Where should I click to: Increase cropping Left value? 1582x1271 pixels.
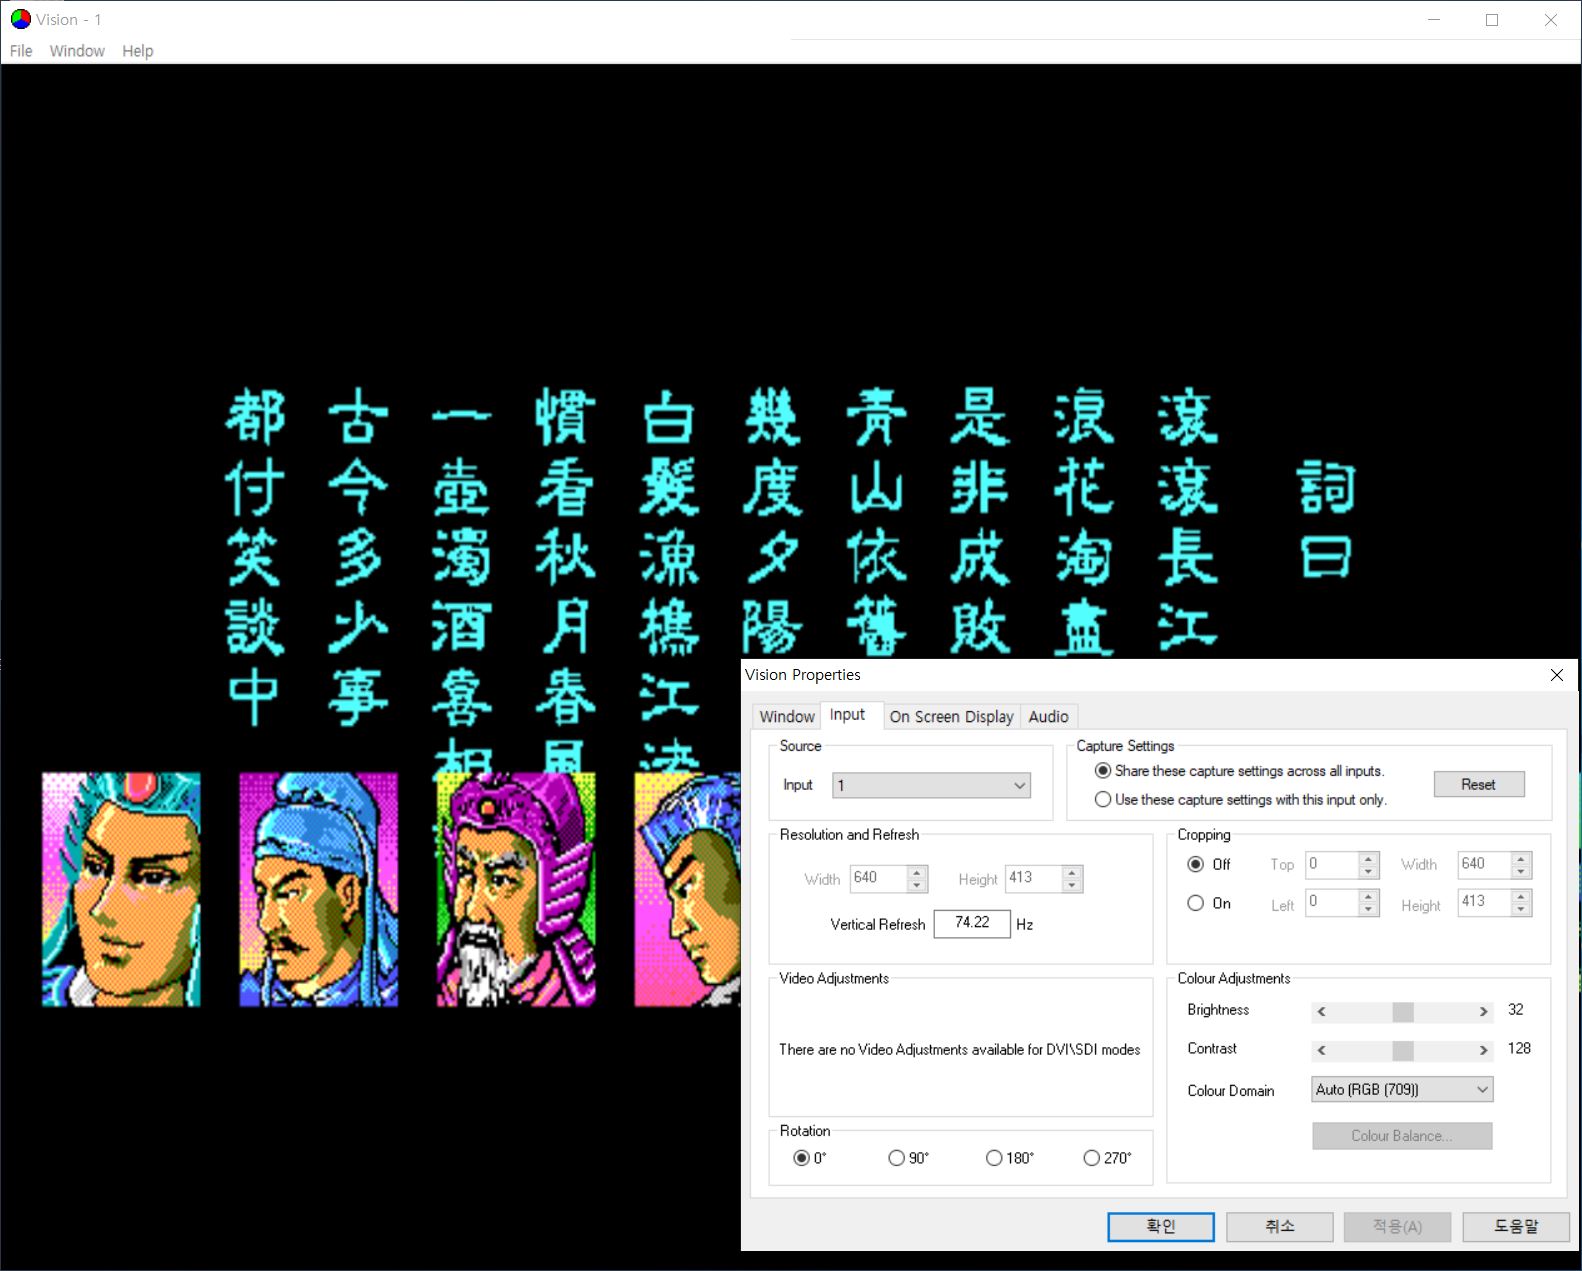(x=1369, y=896)
